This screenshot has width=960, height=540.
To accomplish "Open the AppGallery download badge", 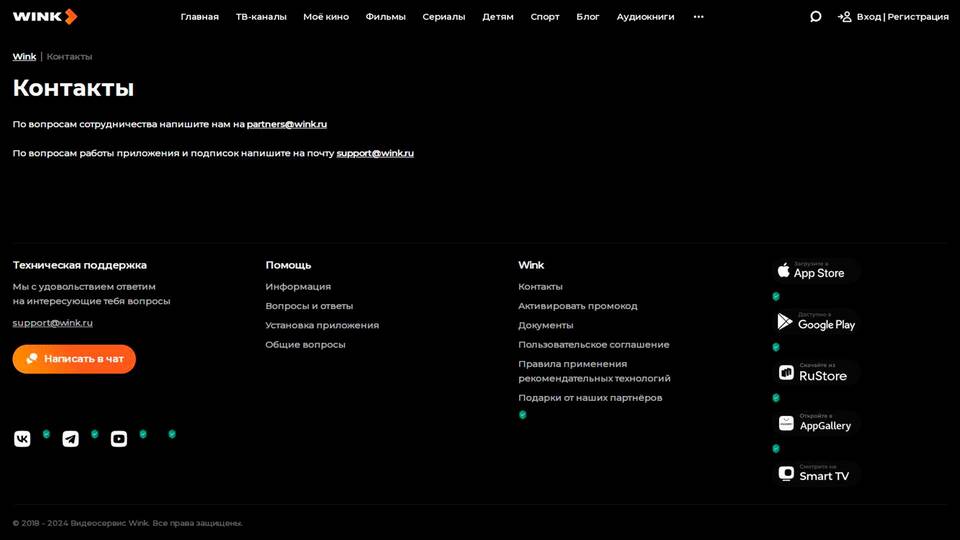I will (815, 423).
